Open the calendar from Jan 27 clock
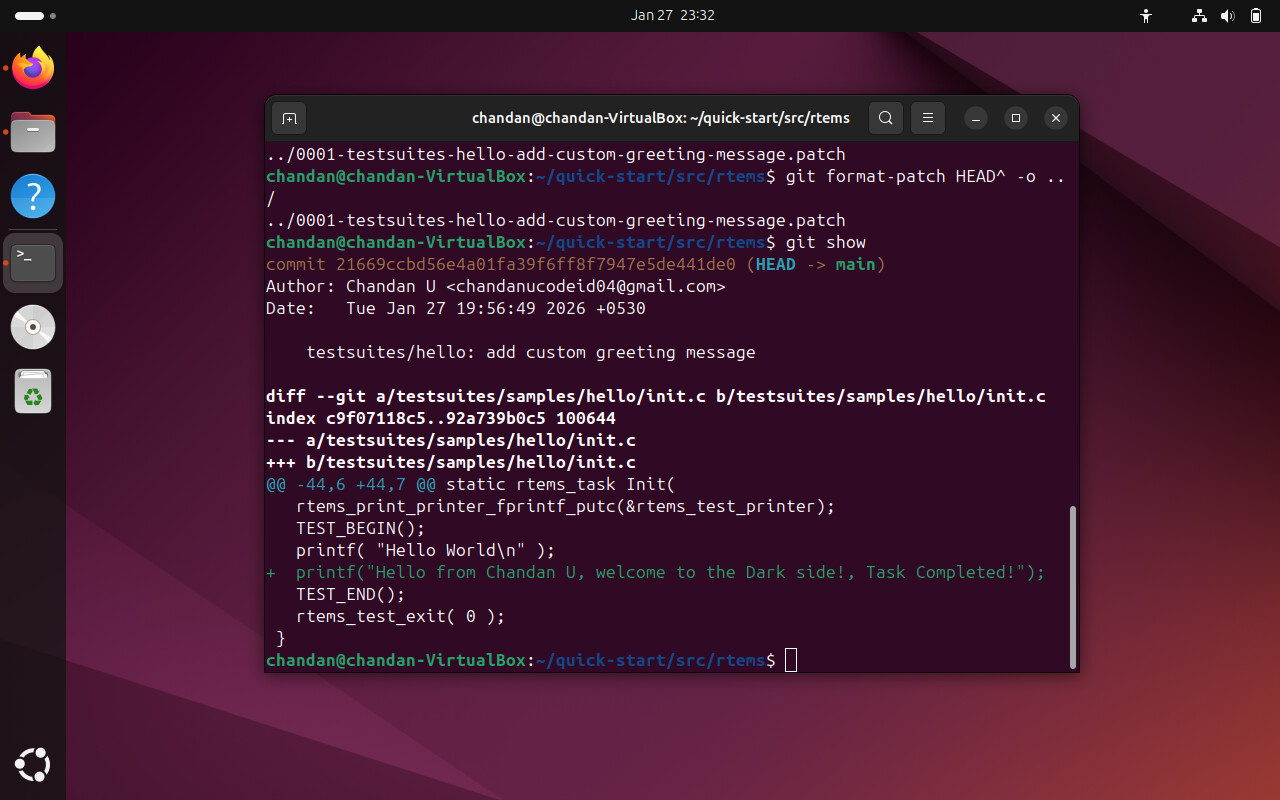 coord(672,16)
